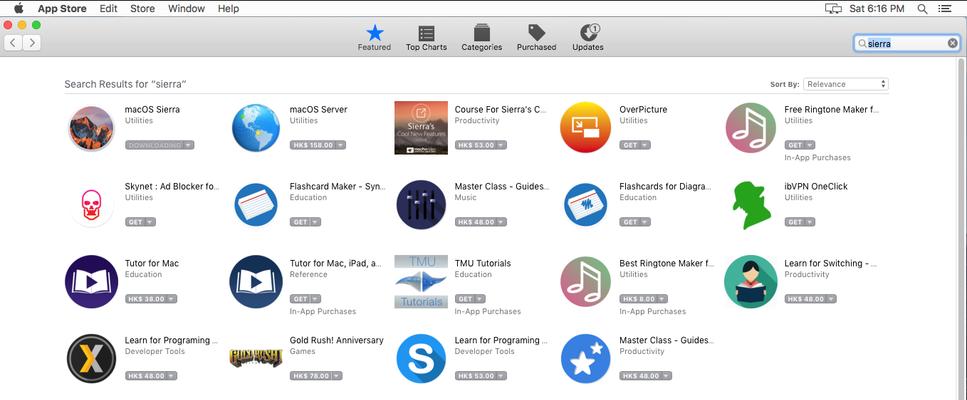Open the blue S Learn for Programing icon
Viewport: 967px width, 400px height.
(421, 359)
